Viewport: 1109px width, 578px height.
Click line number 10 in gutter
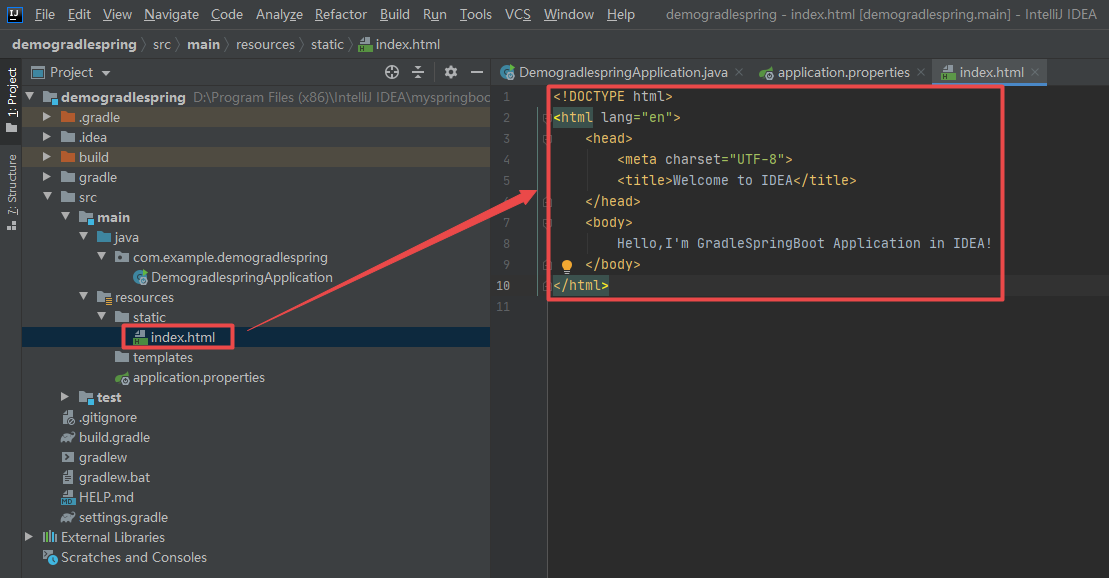(503, 285)
